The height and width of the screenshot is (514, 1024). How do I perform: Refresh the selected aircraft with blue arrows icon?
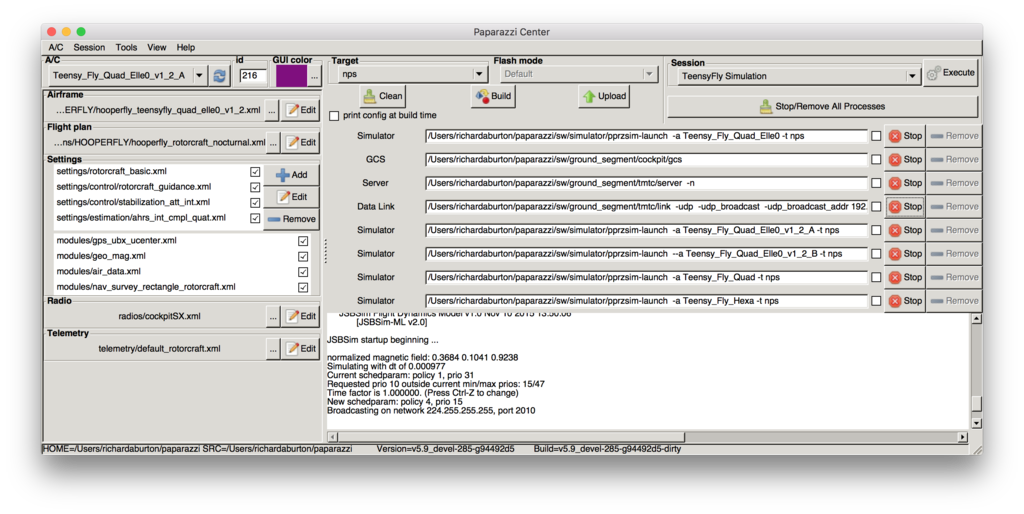pyautogui.click(x=219, y=75)
